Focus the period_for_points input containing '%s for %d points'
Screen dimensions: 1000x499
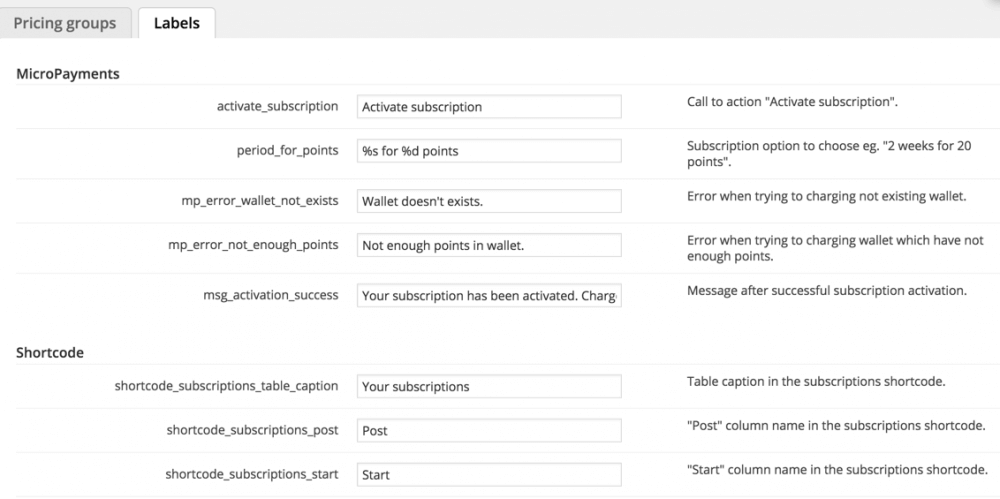[x=489, y=151]
